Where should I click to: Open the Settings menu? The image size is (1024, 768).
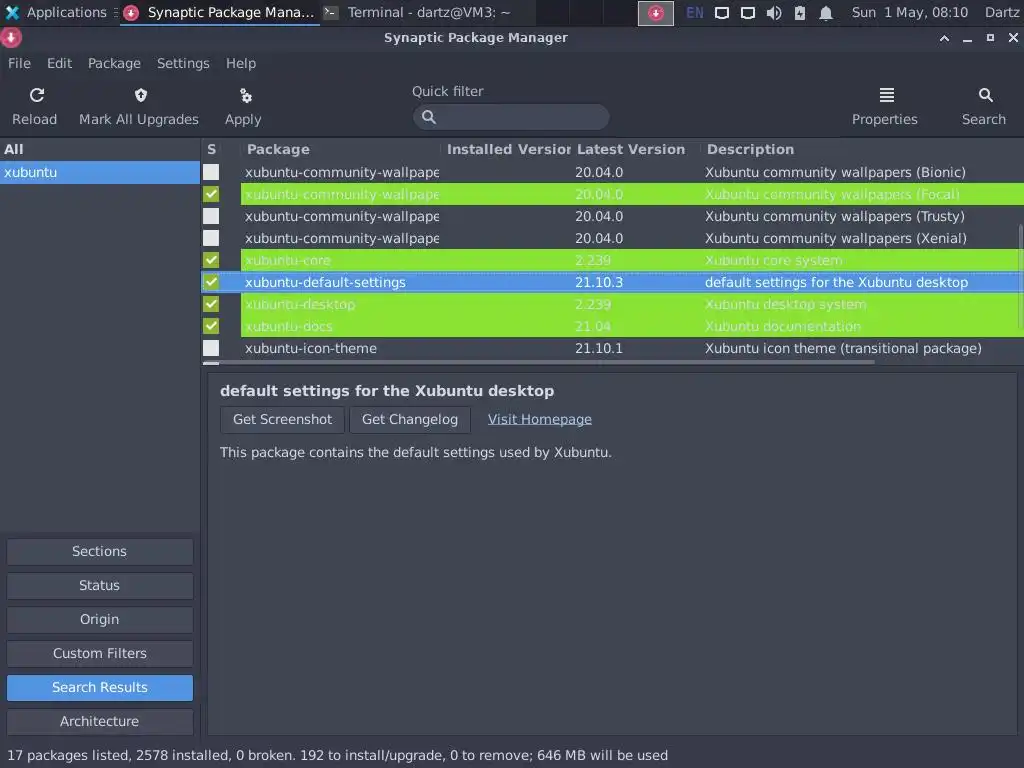[x=183, y=63]
